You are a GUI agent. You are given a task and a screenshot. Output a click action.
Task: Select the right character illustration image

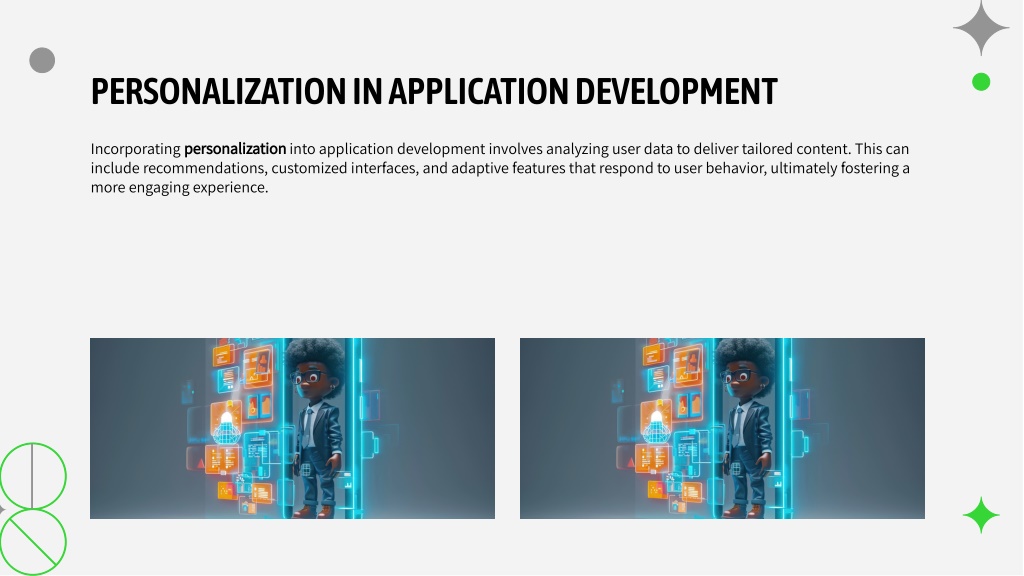point(722,428)
